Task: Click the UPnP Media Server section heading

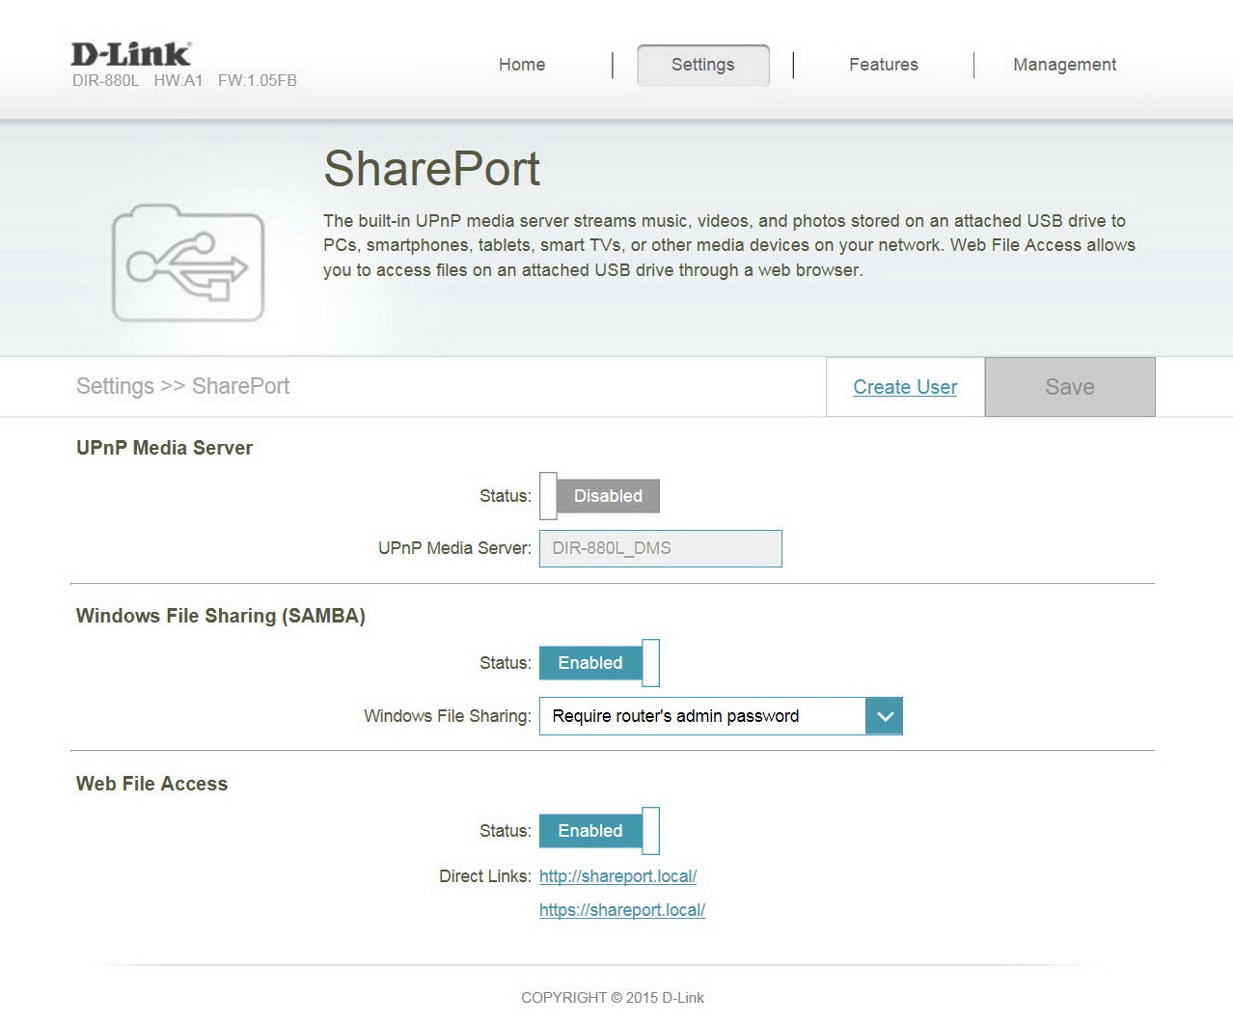Action: pos(164,448)
